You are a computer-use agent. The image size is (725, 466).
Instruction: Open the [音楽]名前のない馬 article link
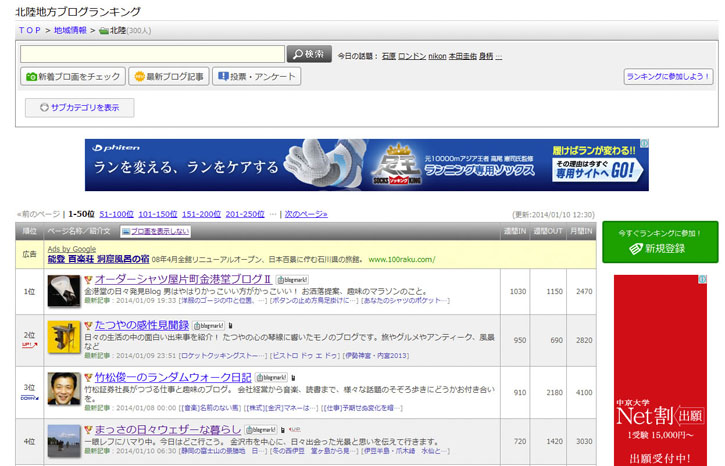[x=210, y=408]
